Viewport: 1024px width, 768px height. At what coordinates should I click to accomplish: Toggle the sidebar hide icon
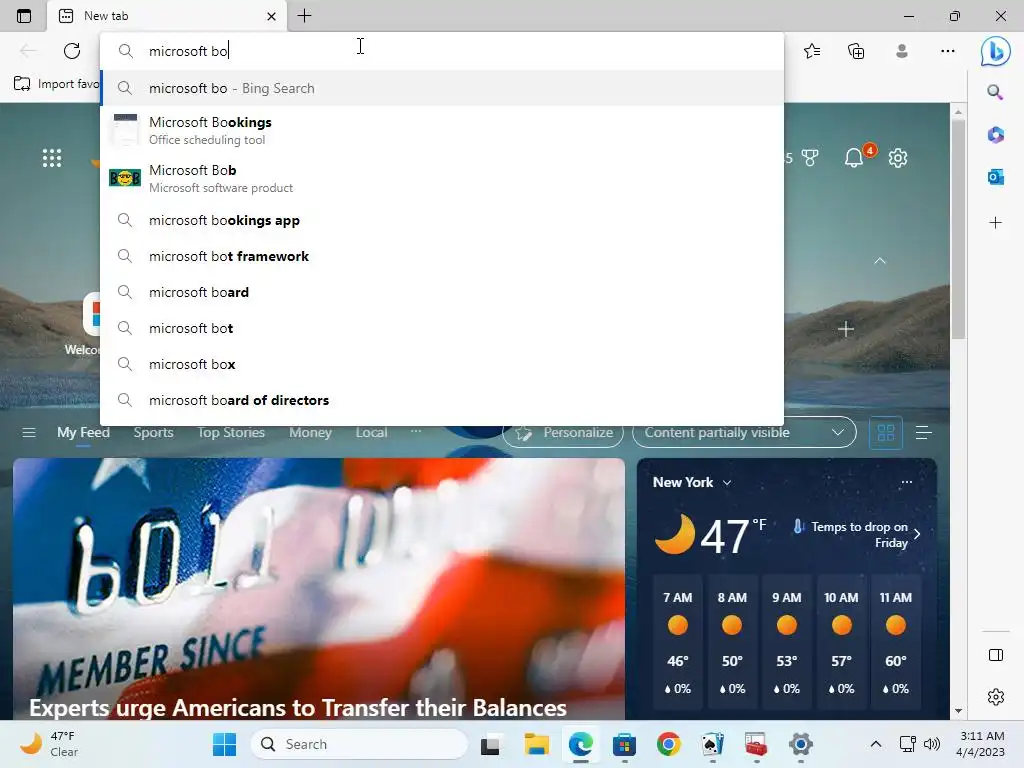(996, 655)
